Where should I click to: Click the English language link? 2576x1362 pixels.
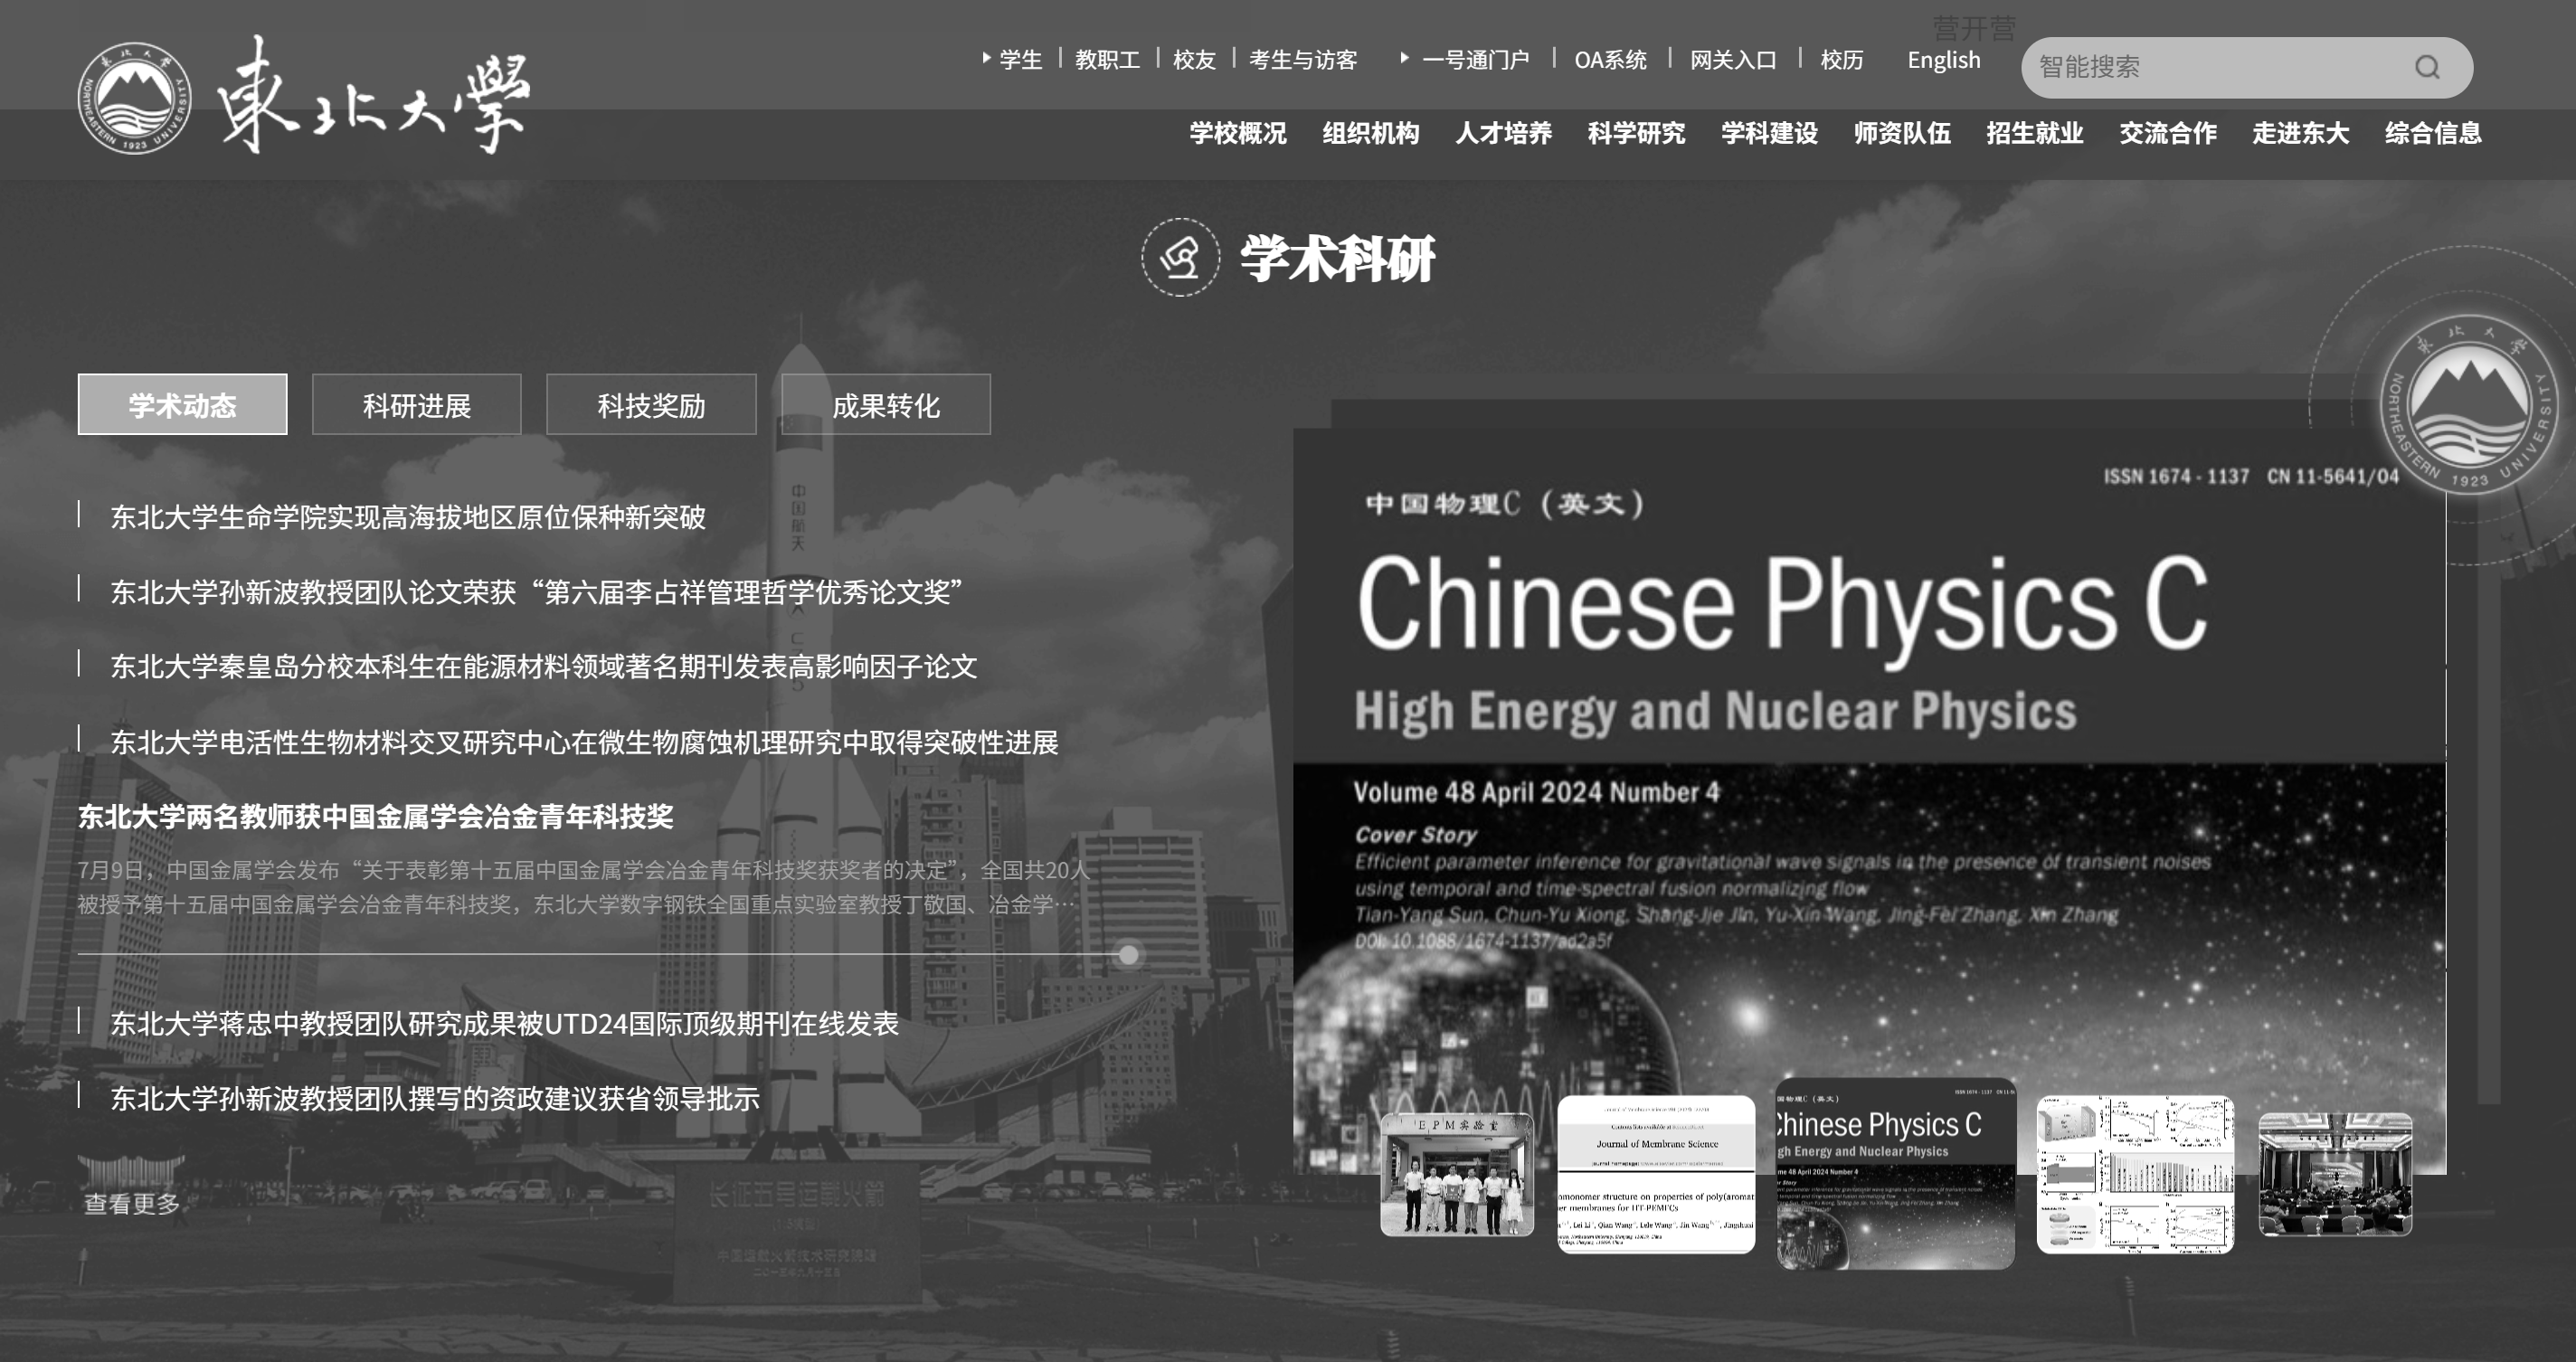tap(1943, 60)
